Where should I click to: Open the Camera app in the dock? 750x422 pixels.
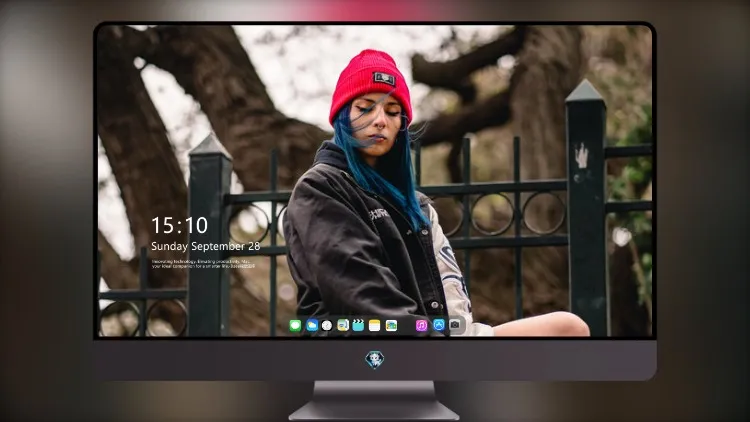(455, 325)
